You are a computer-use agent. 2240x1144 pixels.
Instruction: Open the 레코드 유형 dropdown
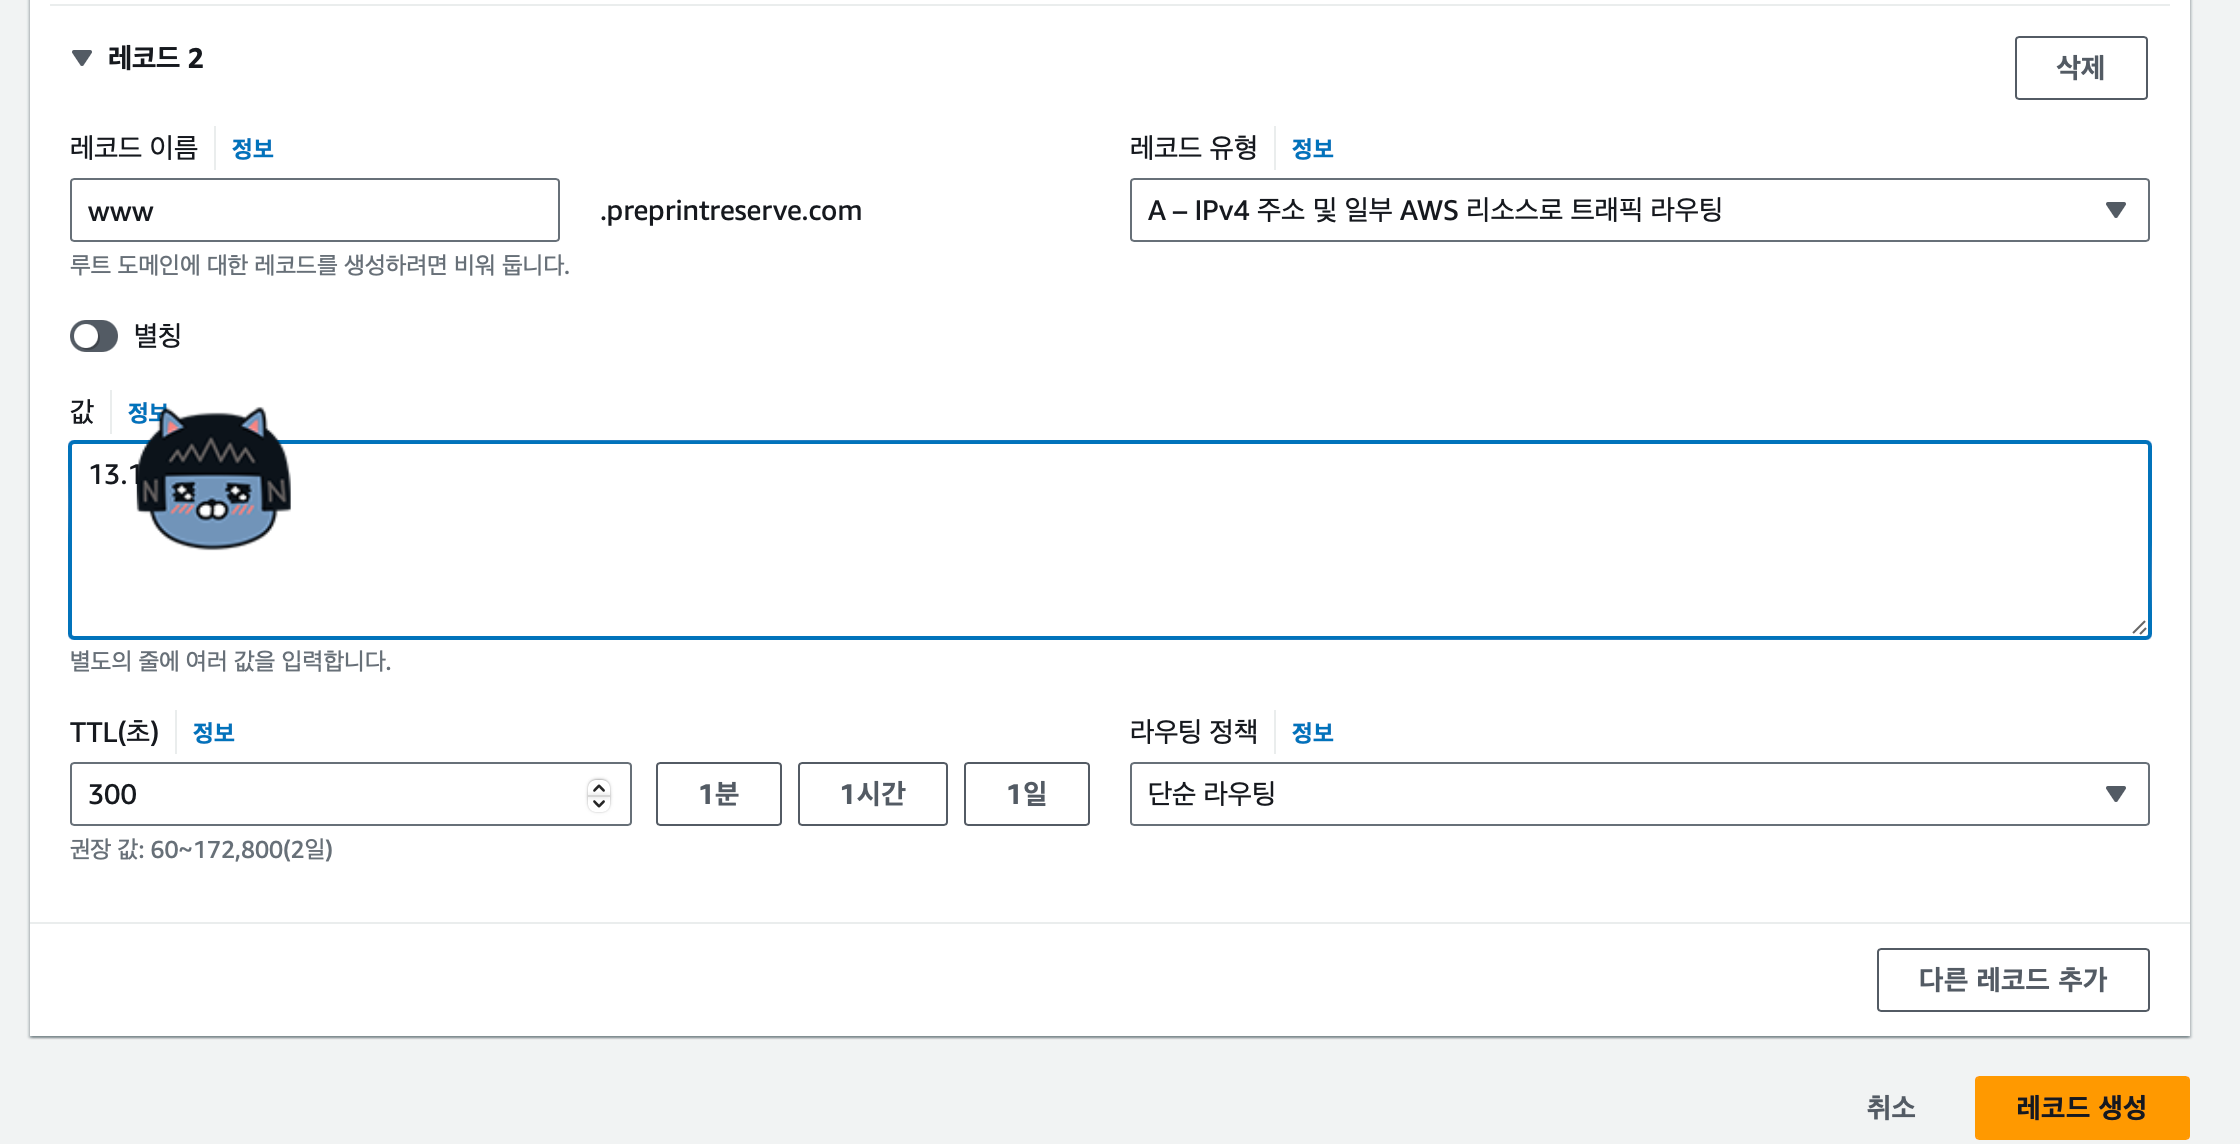(x=1639, y=210)
